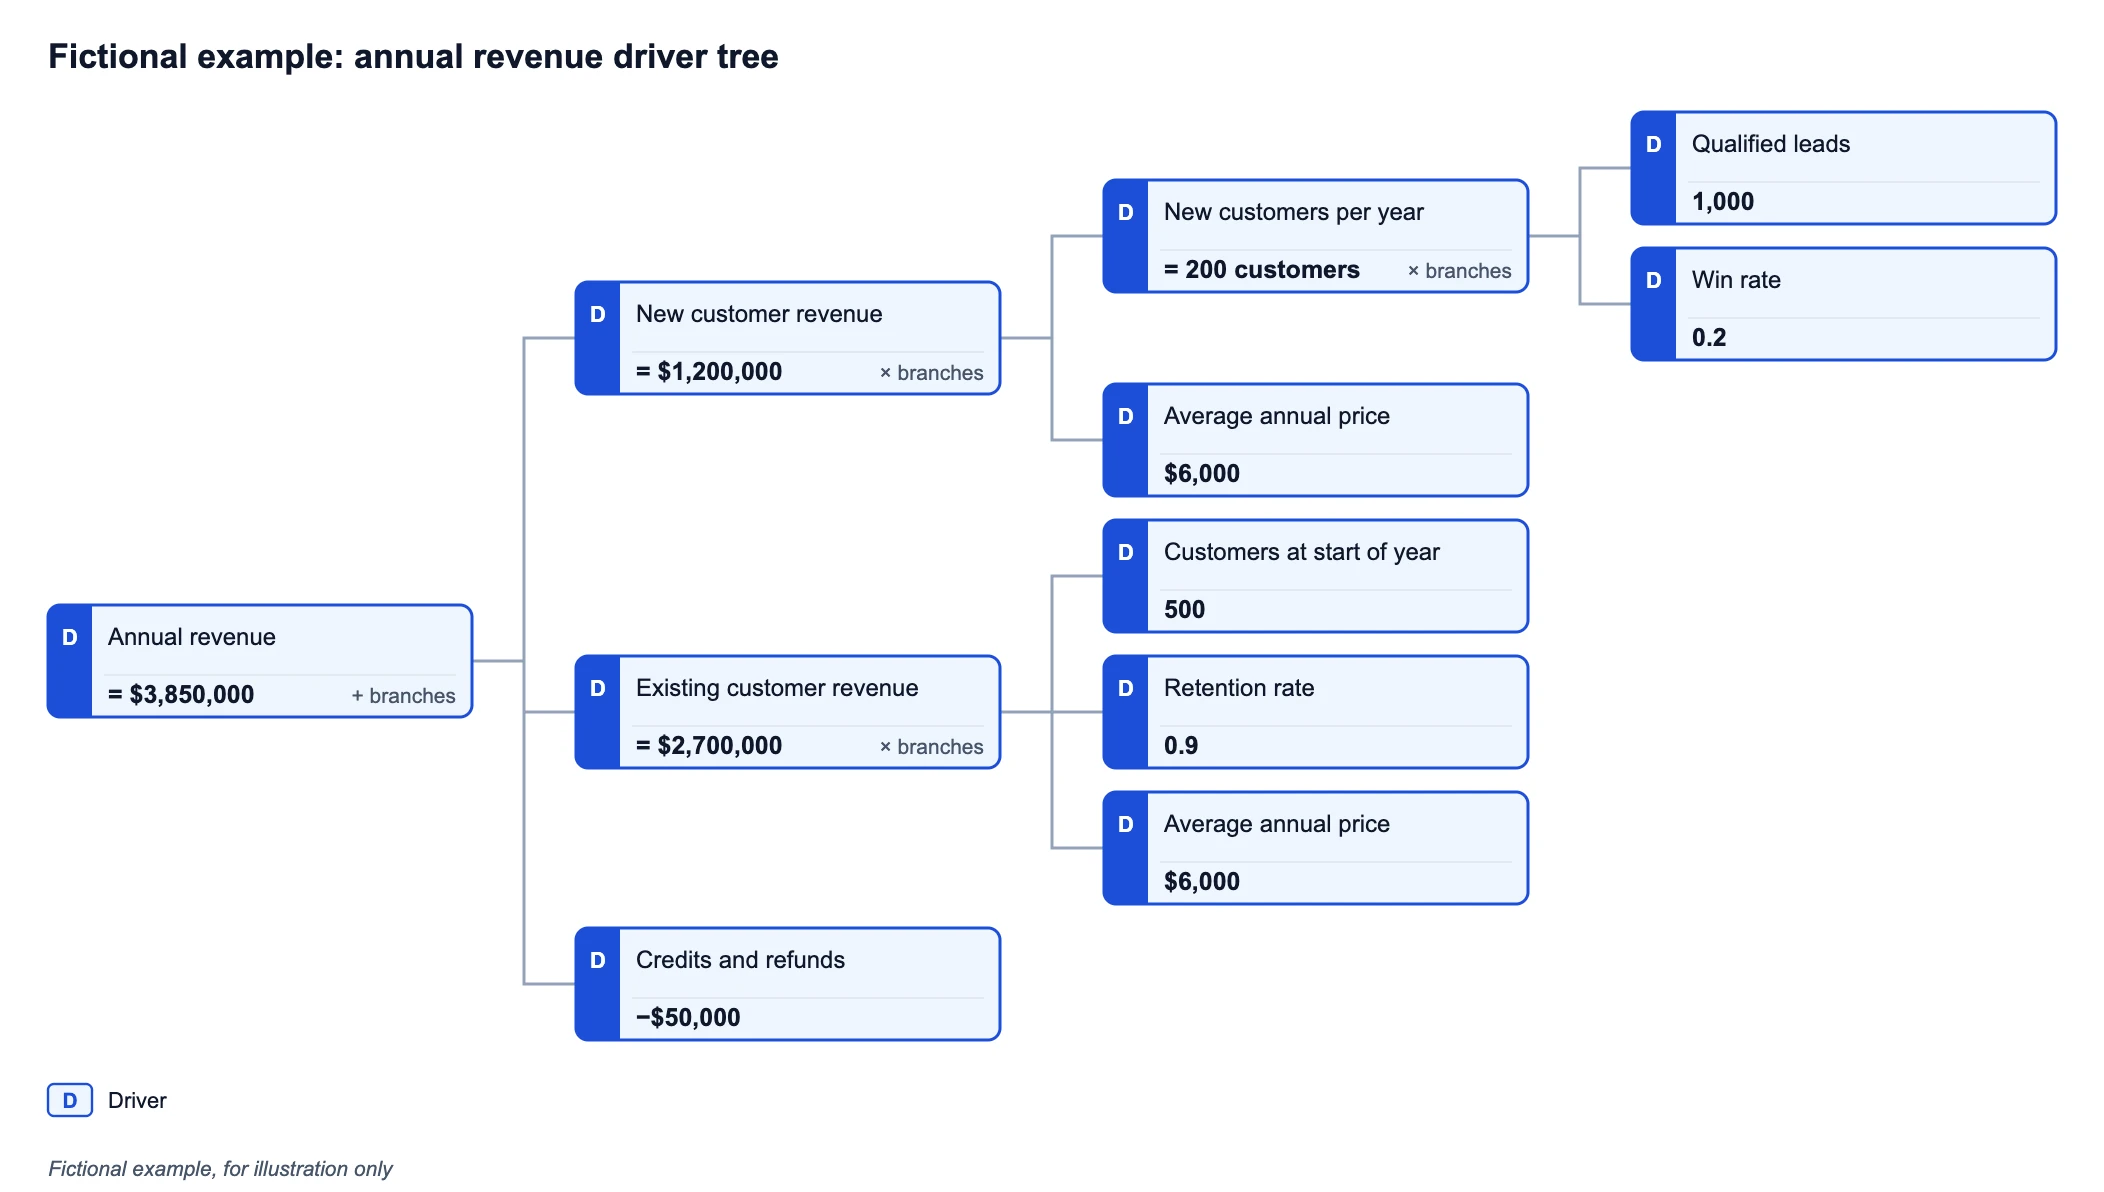The height and width of the screenshot is (1192, 2104).
Task: Click the '= $2,700,000' value
Action: [x=709, y=746]
